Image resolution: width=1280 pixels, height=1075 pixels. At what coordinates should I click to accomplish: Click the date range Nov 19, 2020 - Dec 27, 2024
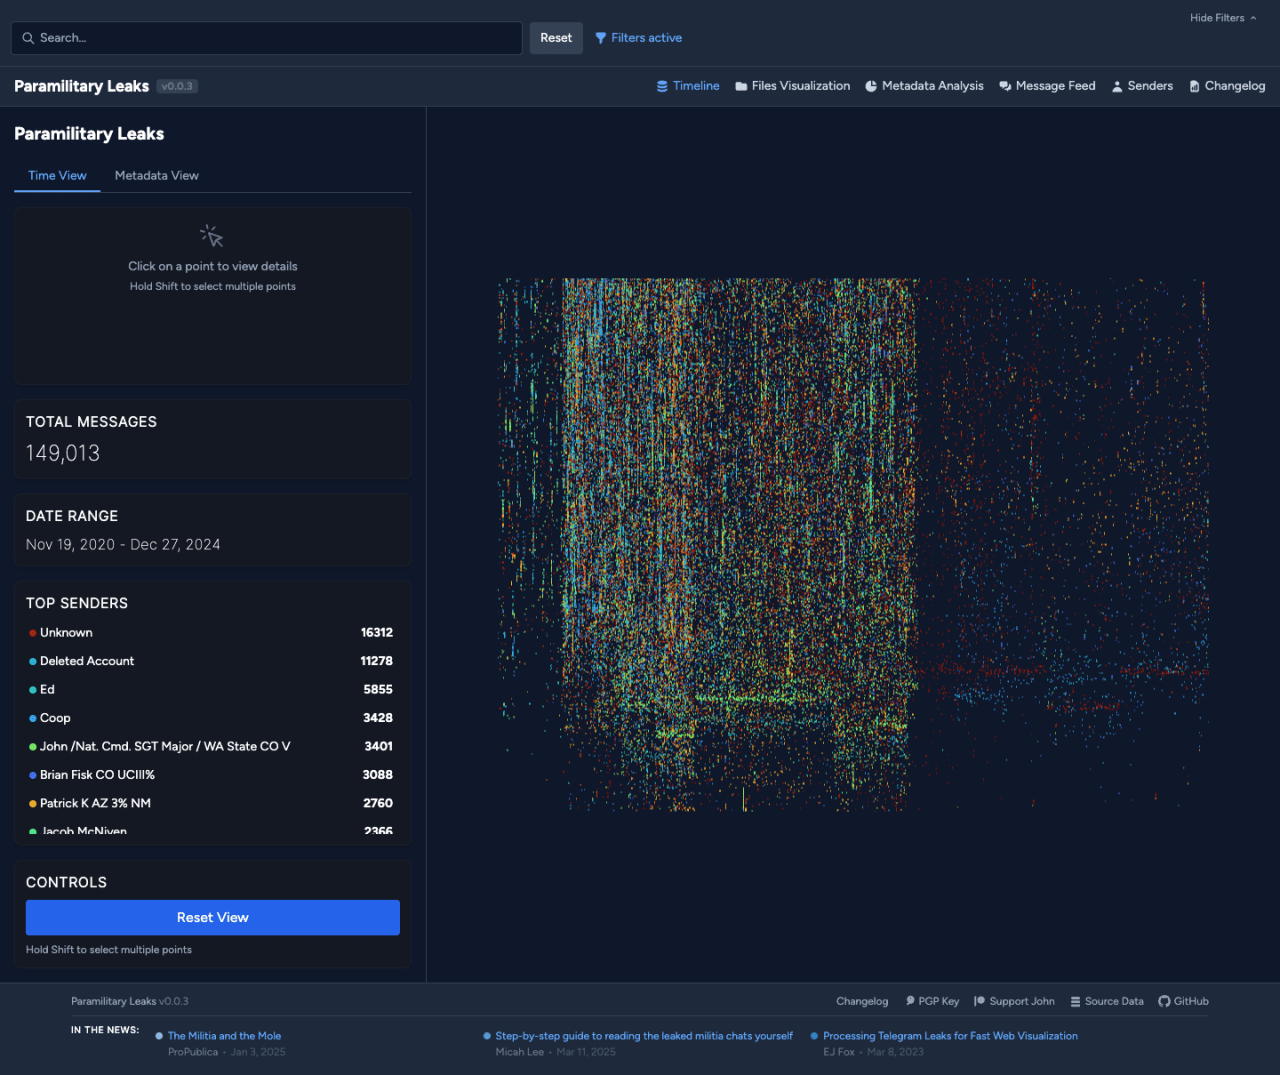click(x=123, y=545)
